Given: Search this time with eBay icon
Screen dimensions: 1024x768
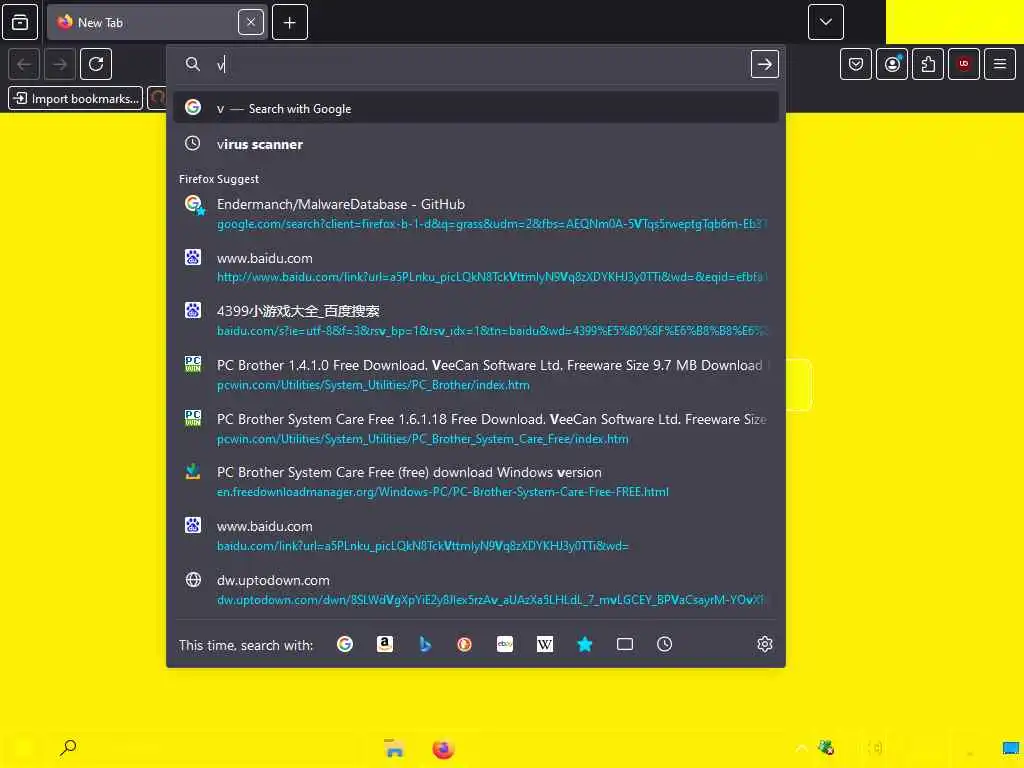Looking at the screenshot, I should pyautogui.click(x=505, y=645).
